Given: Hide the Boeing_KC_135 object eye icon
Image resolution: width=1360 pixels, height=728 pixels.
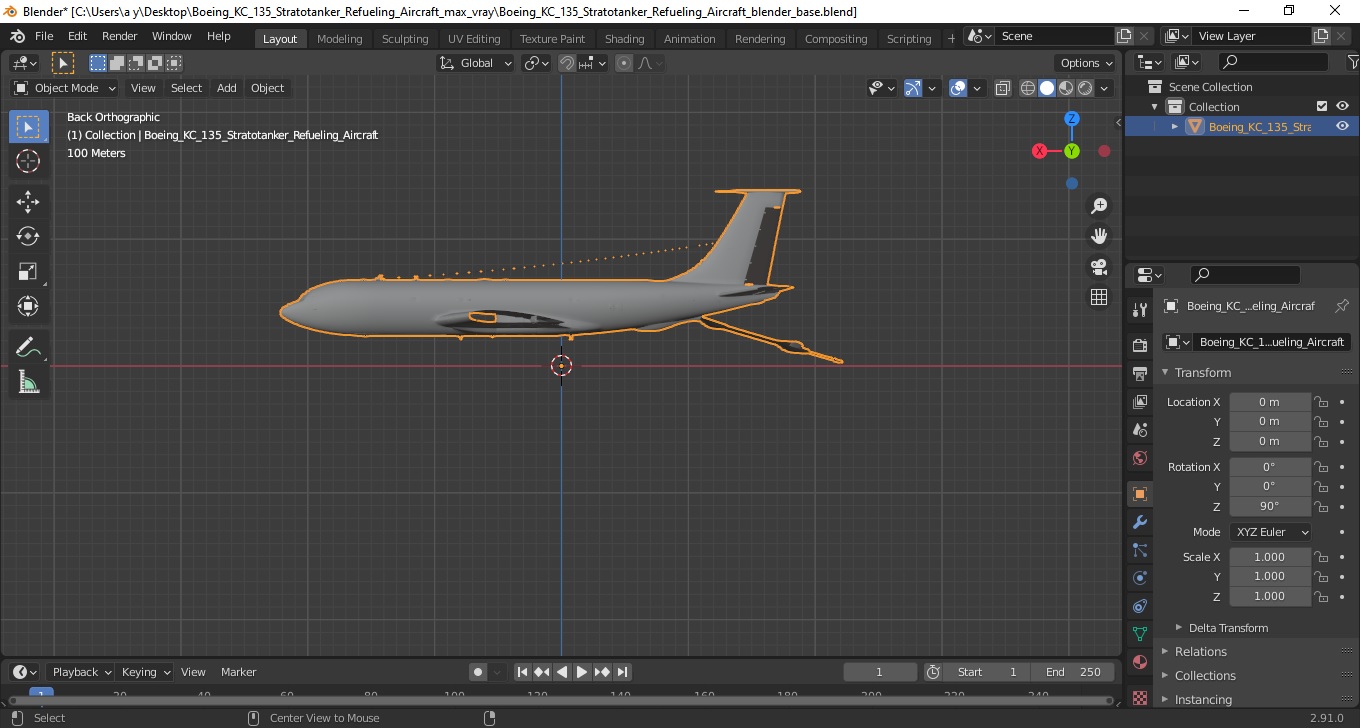Looking at the screenshot, I should coord(1343,126).
